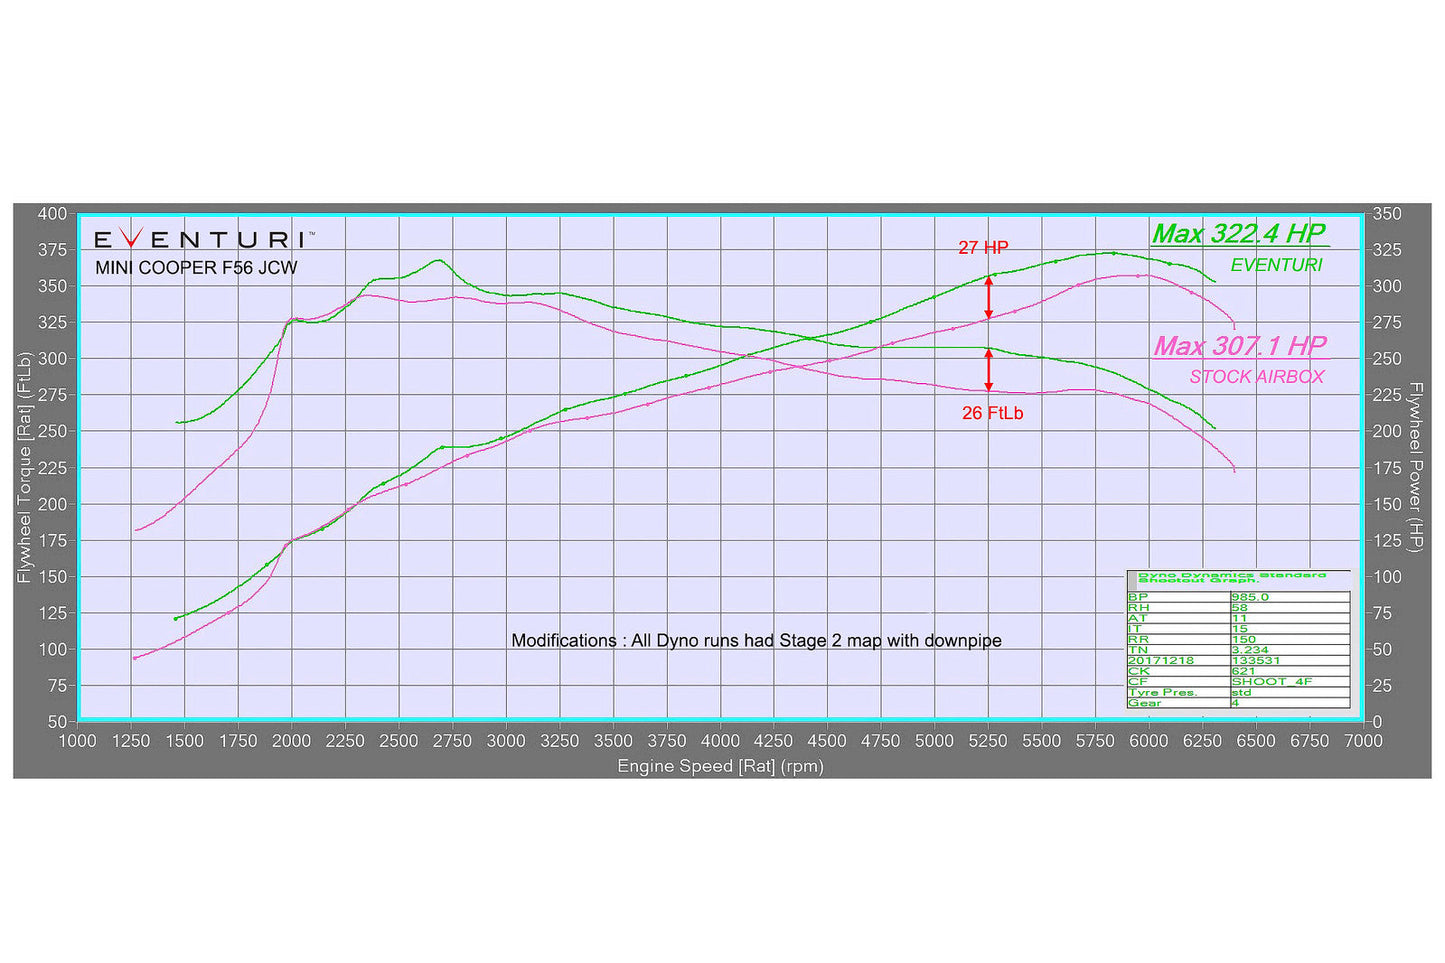1445x963 pixels.
Task: Click the 'Dyno Dynamics Standard Shootout Graph' header
Action: 1232,577
